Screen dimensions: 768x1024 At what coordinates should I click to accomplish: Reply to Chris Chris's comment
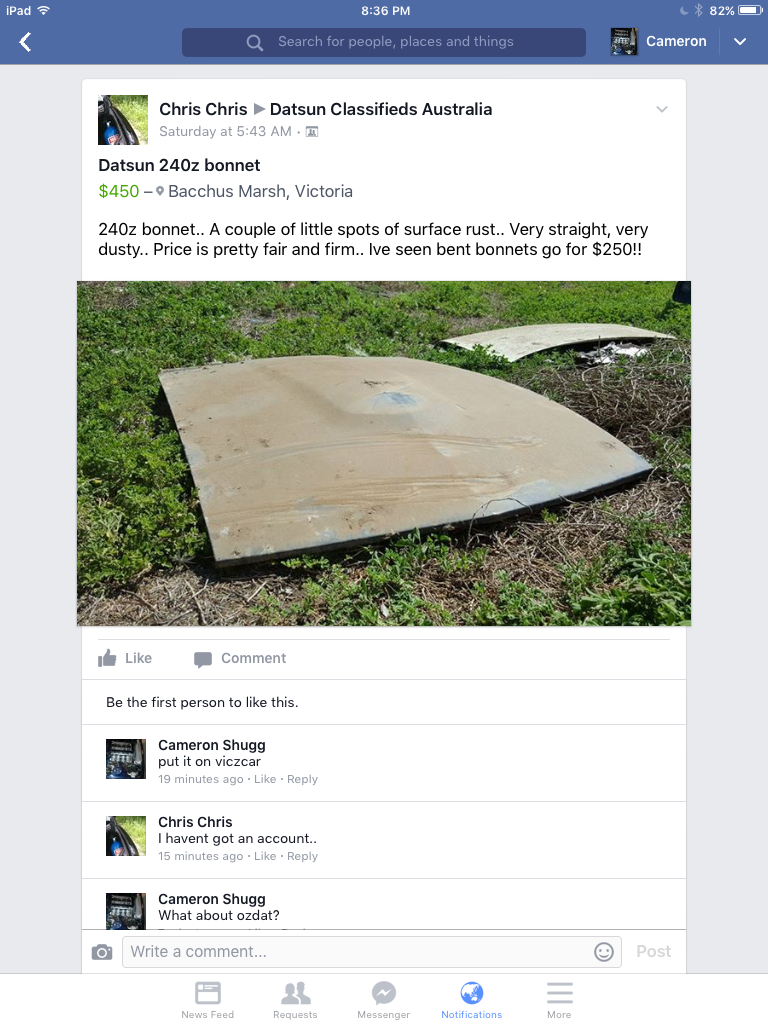point(302,856)
